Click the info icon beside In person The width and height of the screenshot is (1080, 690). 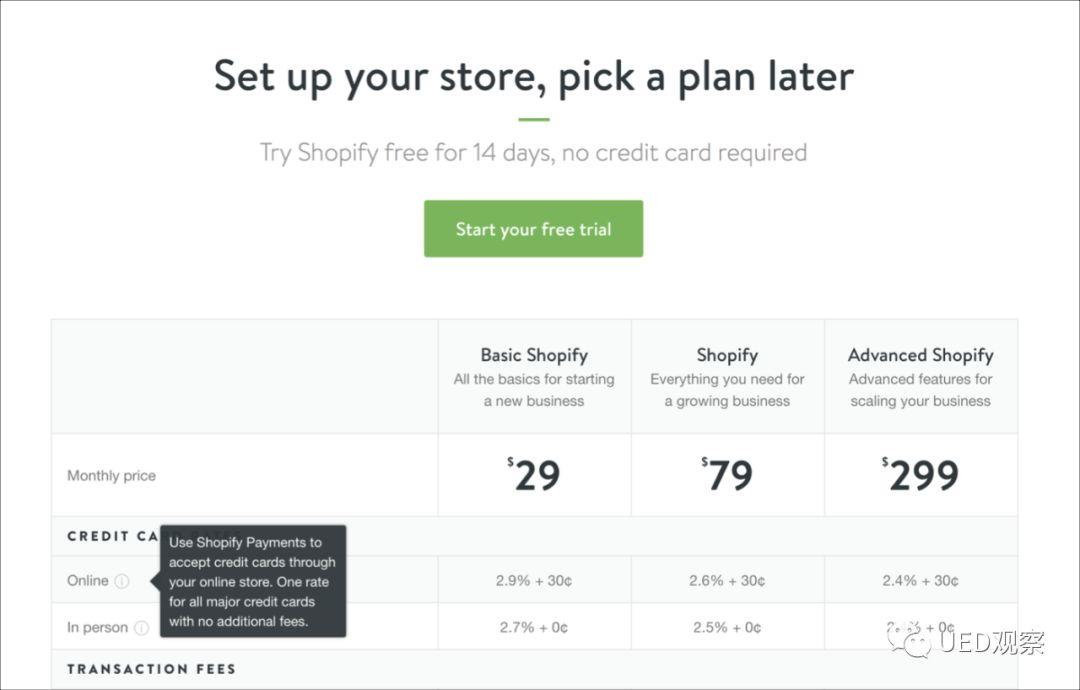(141, 628)
